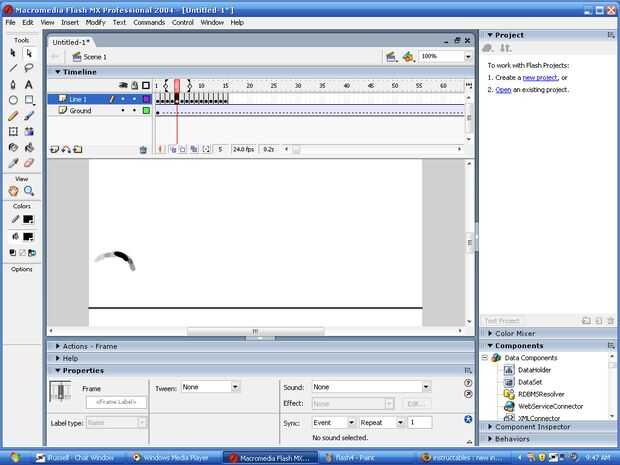This screenshot has height=465, width=620.
Task: Select the Free Transform tool
Action: (x=13, y=132)
